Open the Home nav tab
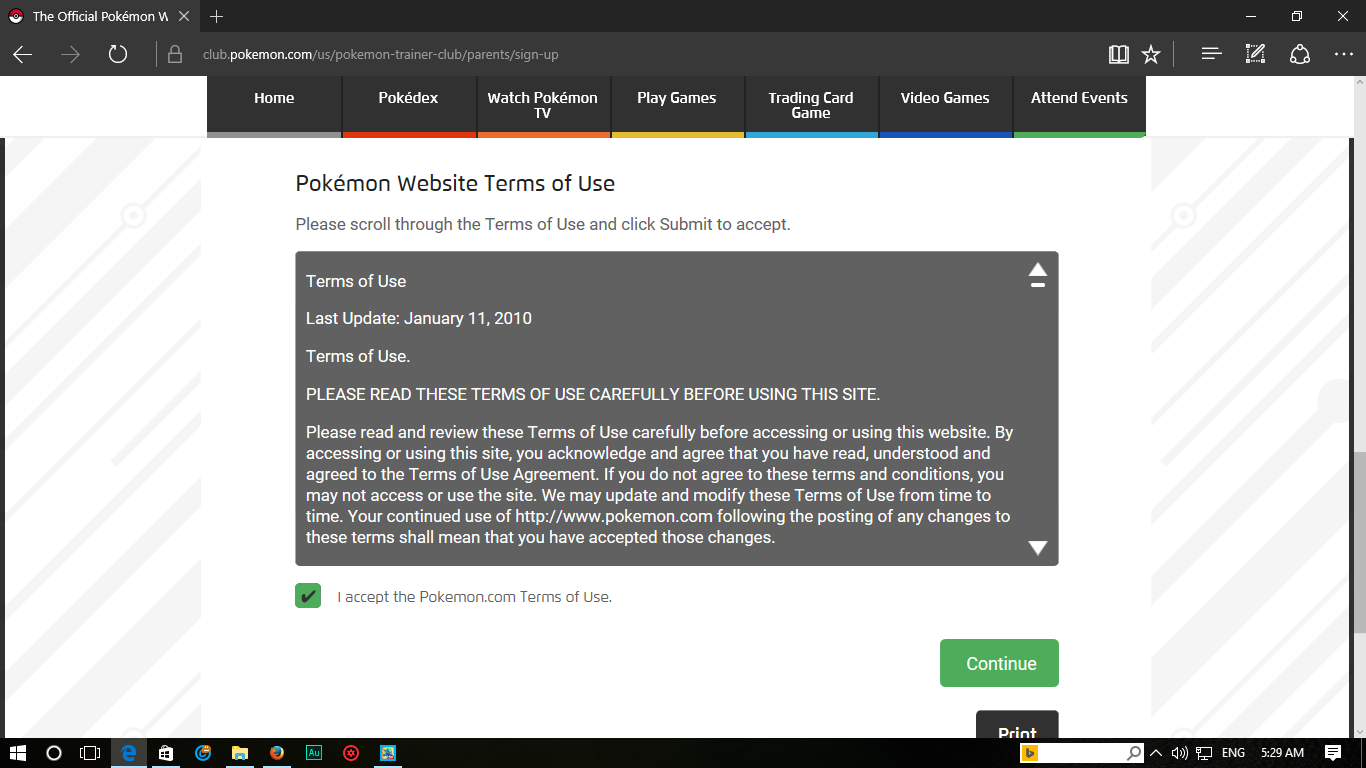Image resolution: width=1366 pixels, height=768 pixels. click(x=274, y=105)
